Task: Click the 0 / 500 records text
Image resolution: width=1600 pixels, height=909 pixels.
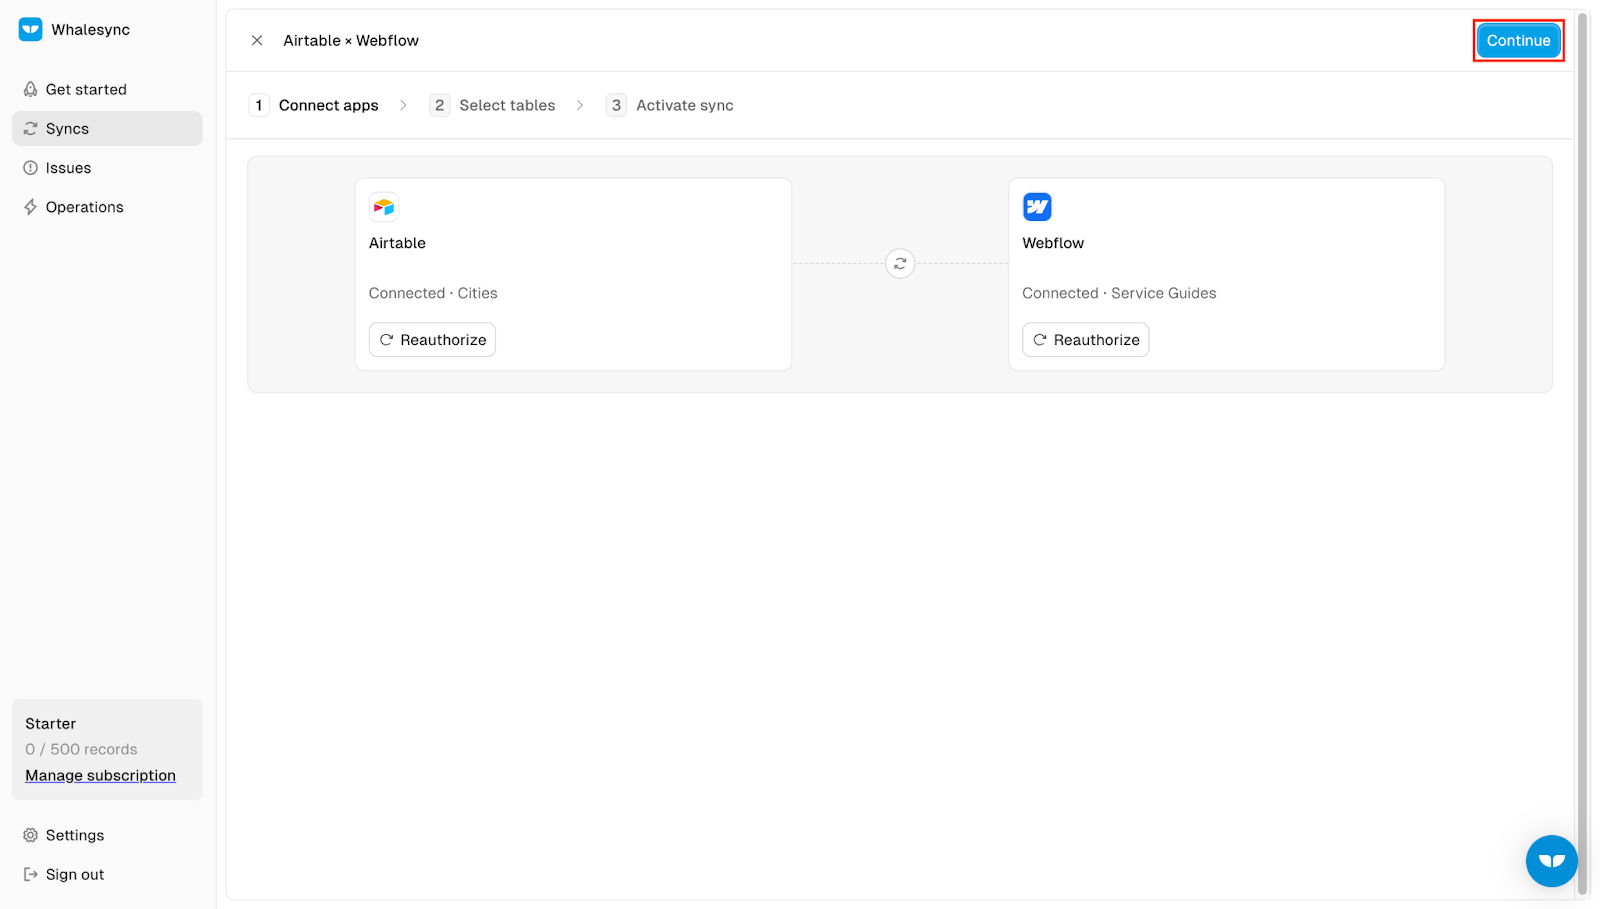Action: point(81,749)
